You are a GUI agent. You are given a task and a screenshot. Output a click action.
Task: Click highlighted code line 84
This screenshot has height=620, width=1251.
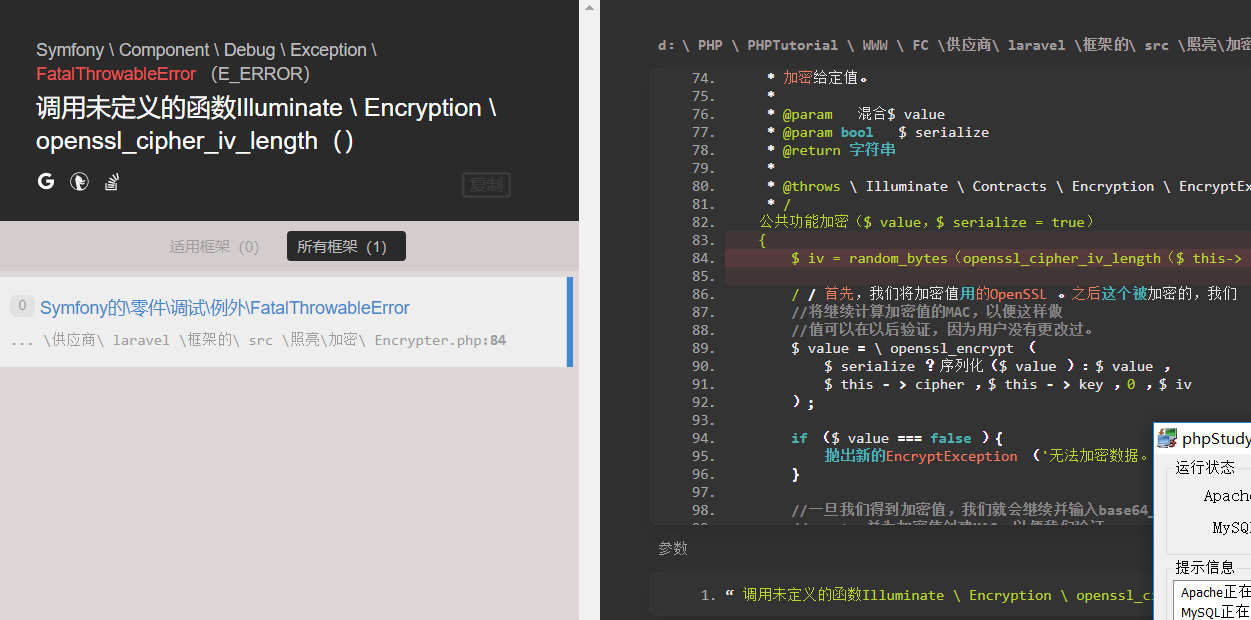pyautogui.click(x=987, y=258)
